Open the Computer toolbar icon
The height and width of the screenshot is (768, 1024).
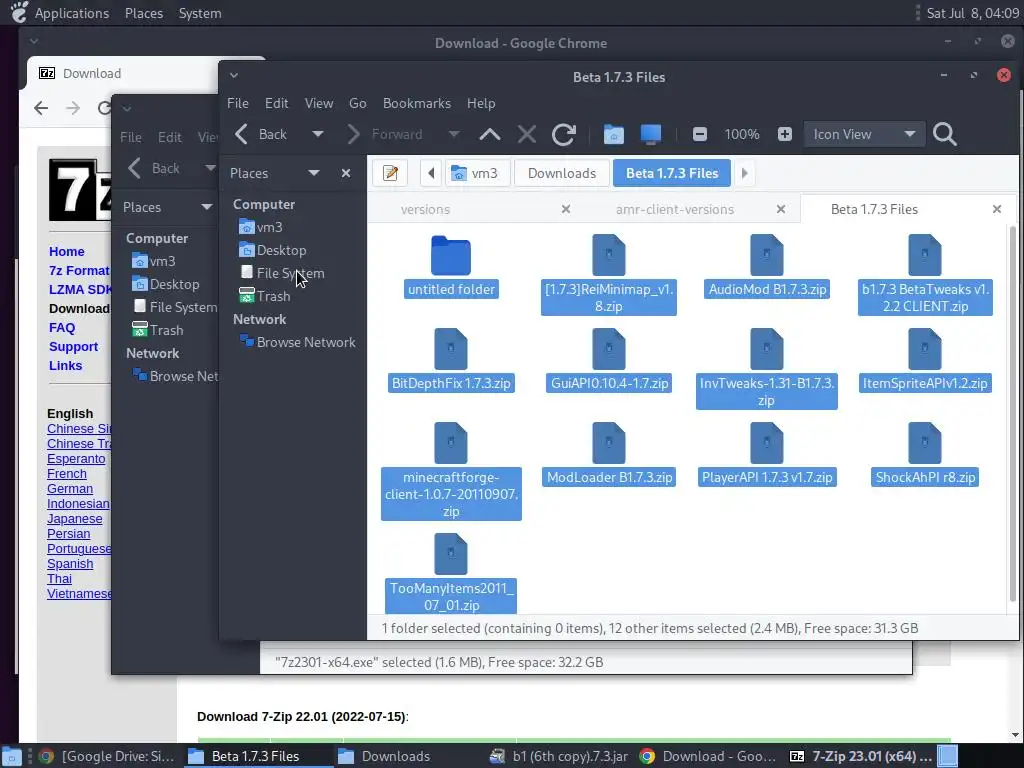(x=650, y=135)
